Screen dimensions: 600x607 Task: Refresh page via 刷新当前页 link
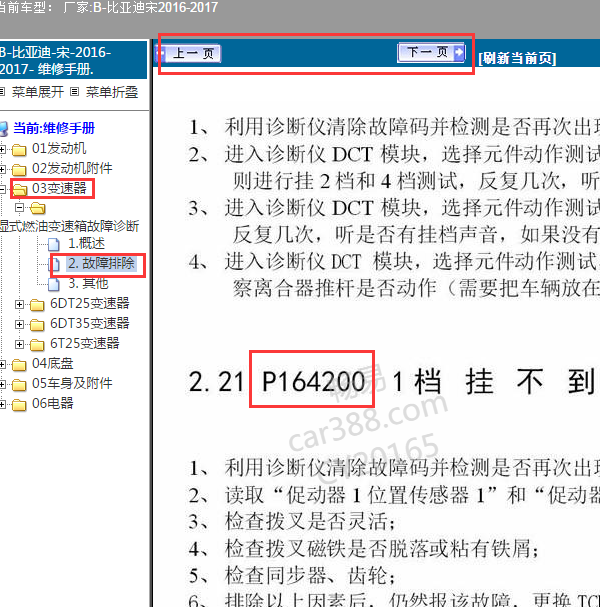pos(517,58)
